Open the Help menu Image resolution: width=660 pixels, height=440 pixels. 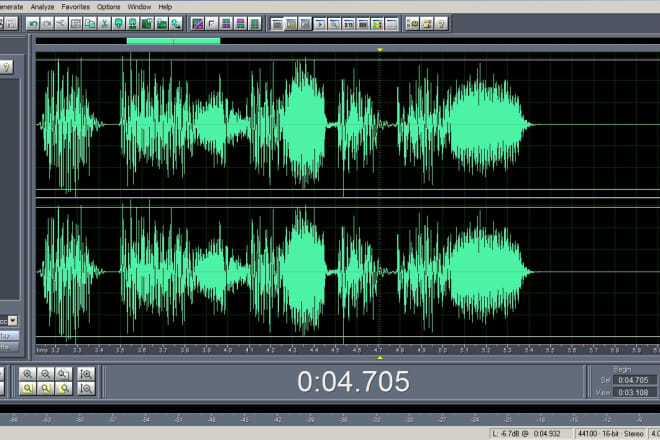point(165,7)
